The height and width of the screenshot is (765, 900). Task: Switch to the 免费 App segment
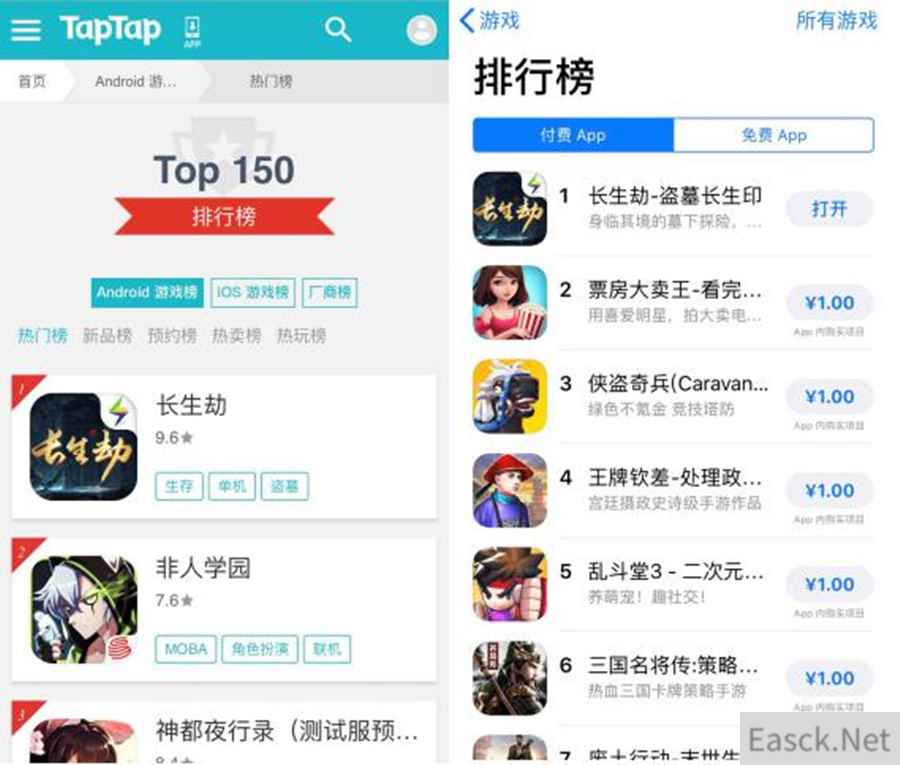(774, 135)
